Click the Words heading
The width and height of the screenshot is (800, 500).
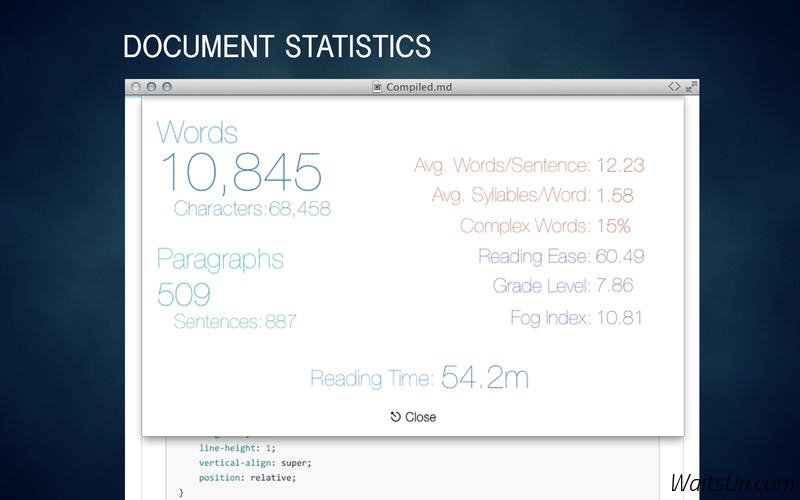point(197,132)
